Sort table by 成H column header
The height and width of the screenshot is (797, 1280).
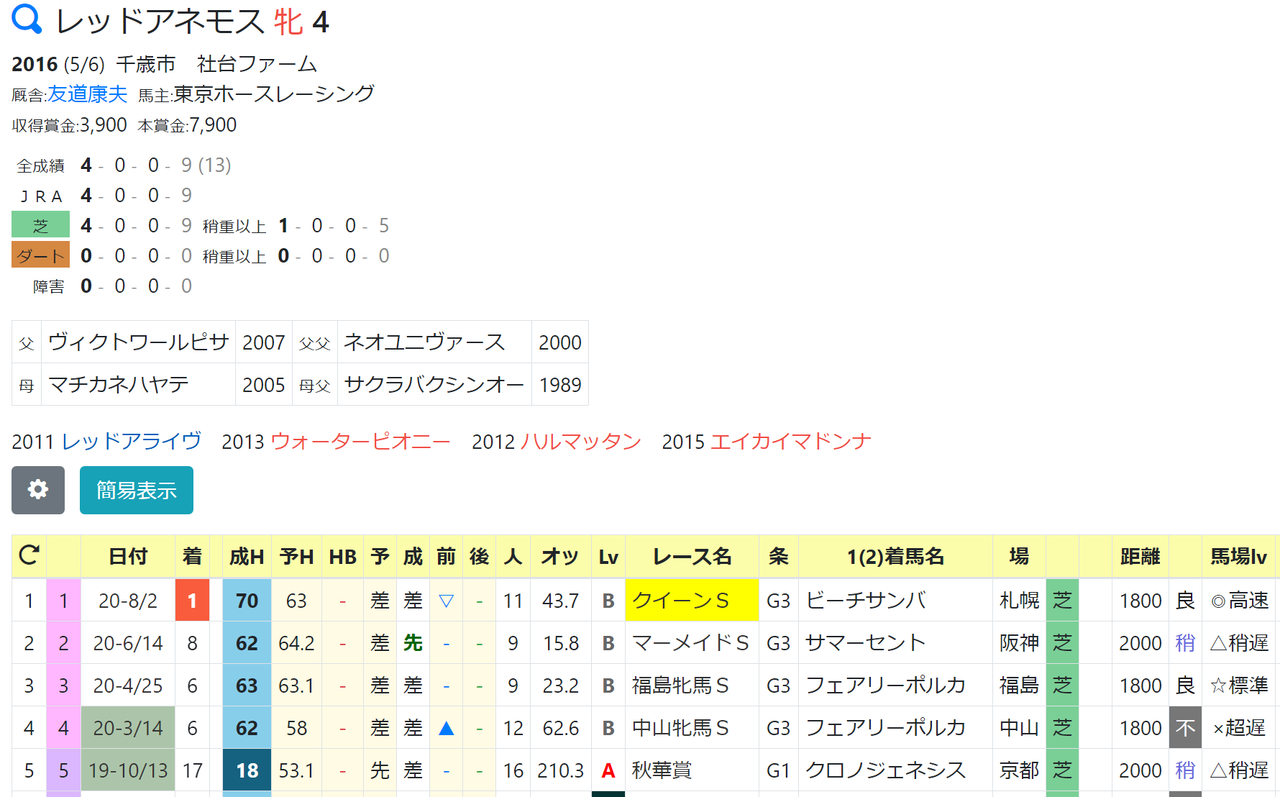pyautogui.click(x=247, y=556)
